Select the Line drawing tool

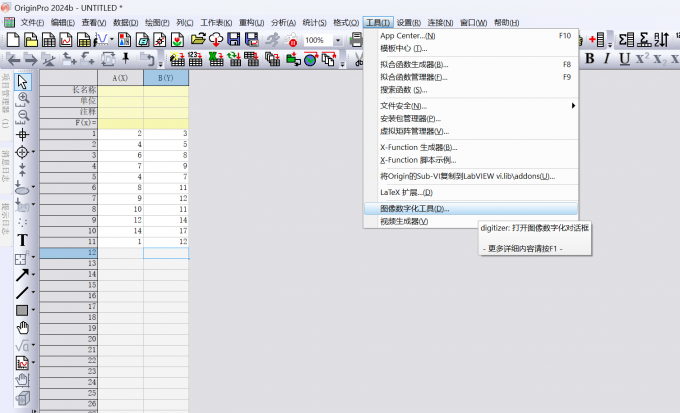pyautogui.click(x=22, y=293)
